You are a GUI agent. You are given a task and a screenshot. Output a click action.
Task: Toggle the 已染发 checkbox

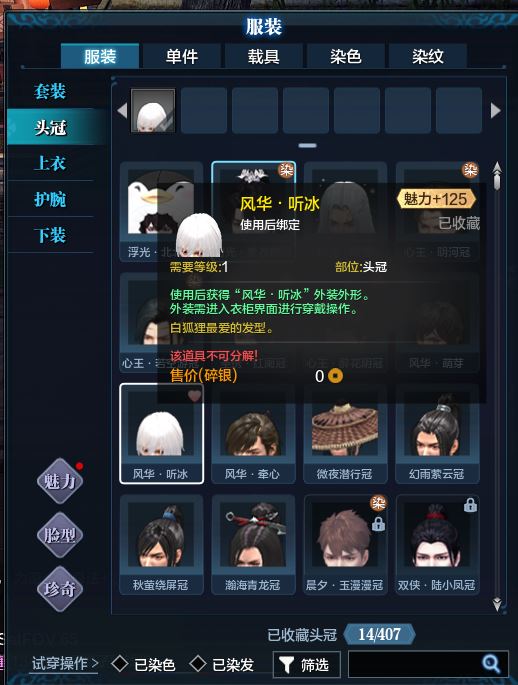pyautogui.click(x=198, y=664)
